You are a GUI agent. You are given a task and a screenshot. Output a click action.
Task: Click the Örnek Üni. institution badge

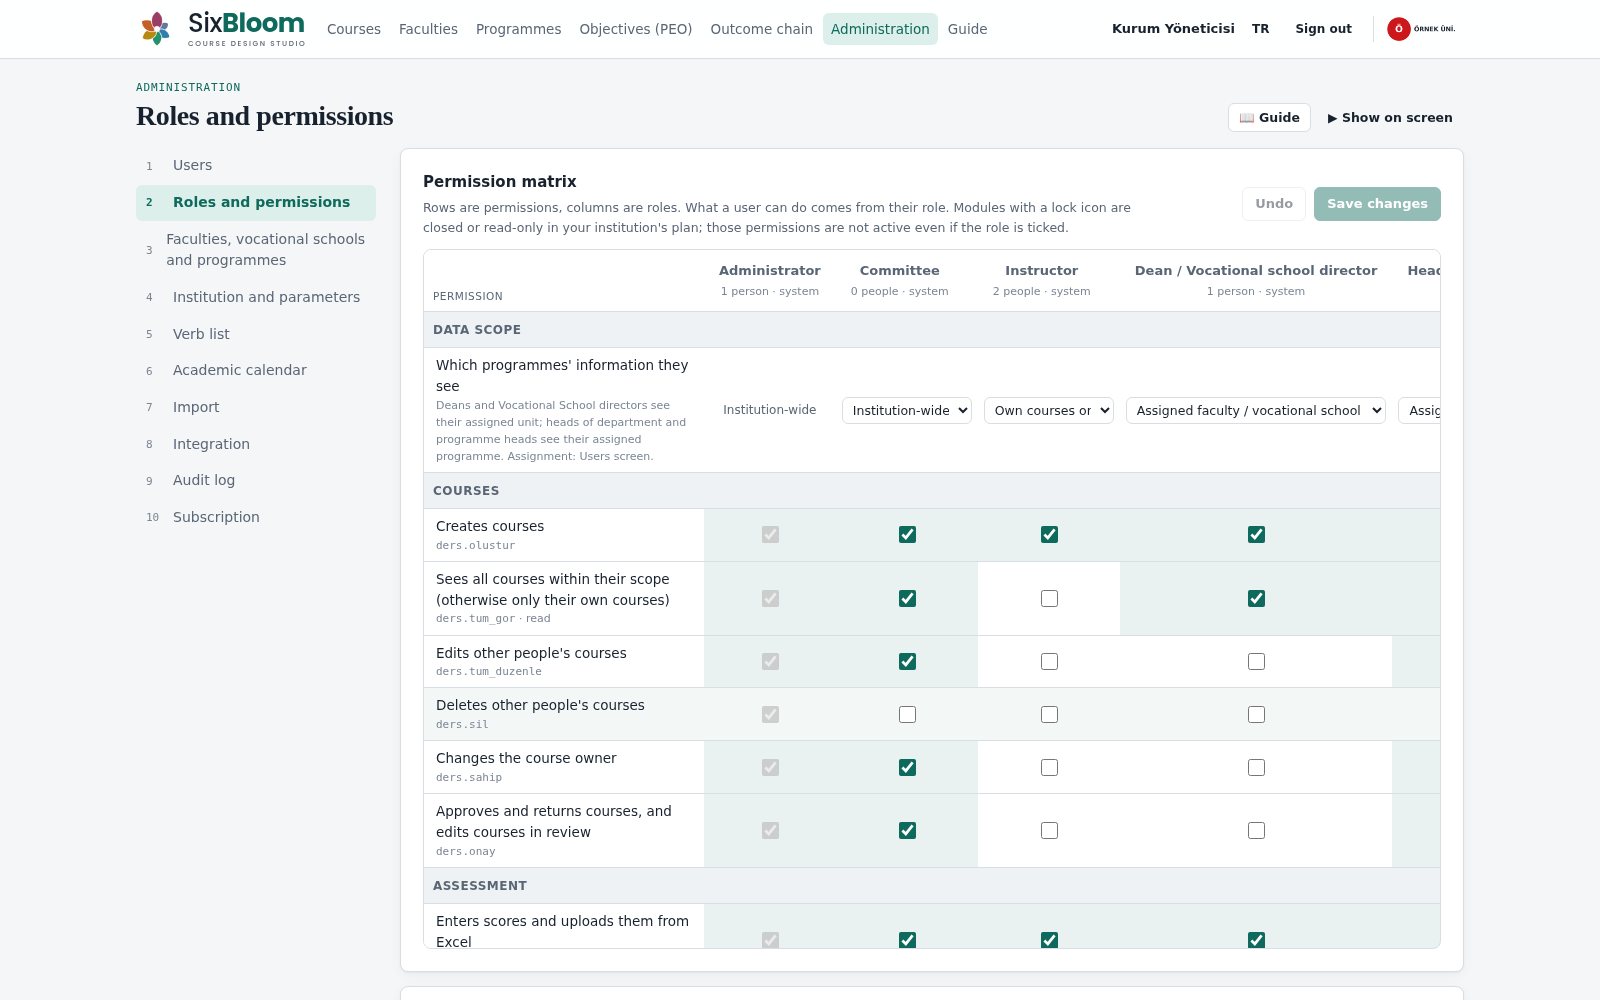click(1421, 29)
